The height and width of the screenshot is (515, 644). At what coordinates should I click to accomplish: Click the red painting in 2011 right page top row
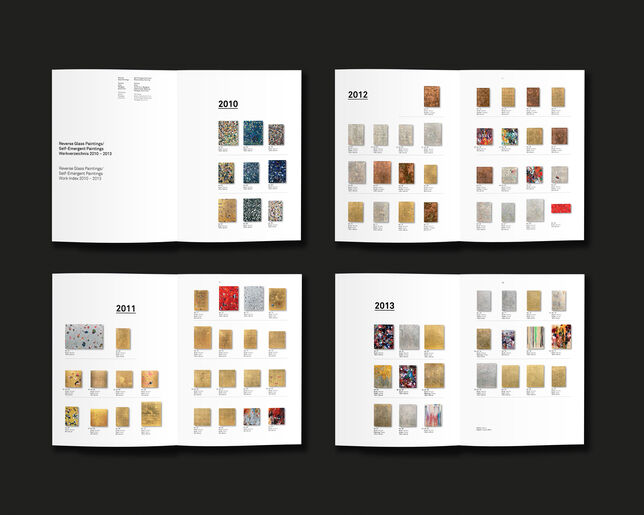(x=228, y=298)
